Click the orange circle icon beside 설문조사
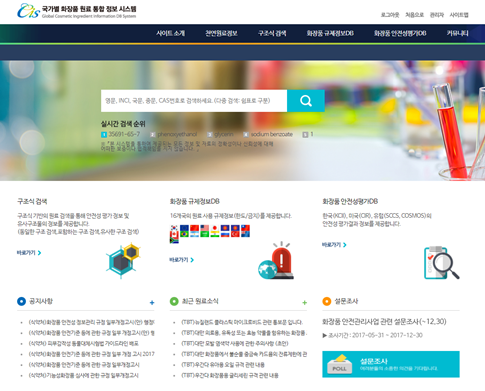The width and height of the screenshot is (485, 391). (x=327, y=301)
